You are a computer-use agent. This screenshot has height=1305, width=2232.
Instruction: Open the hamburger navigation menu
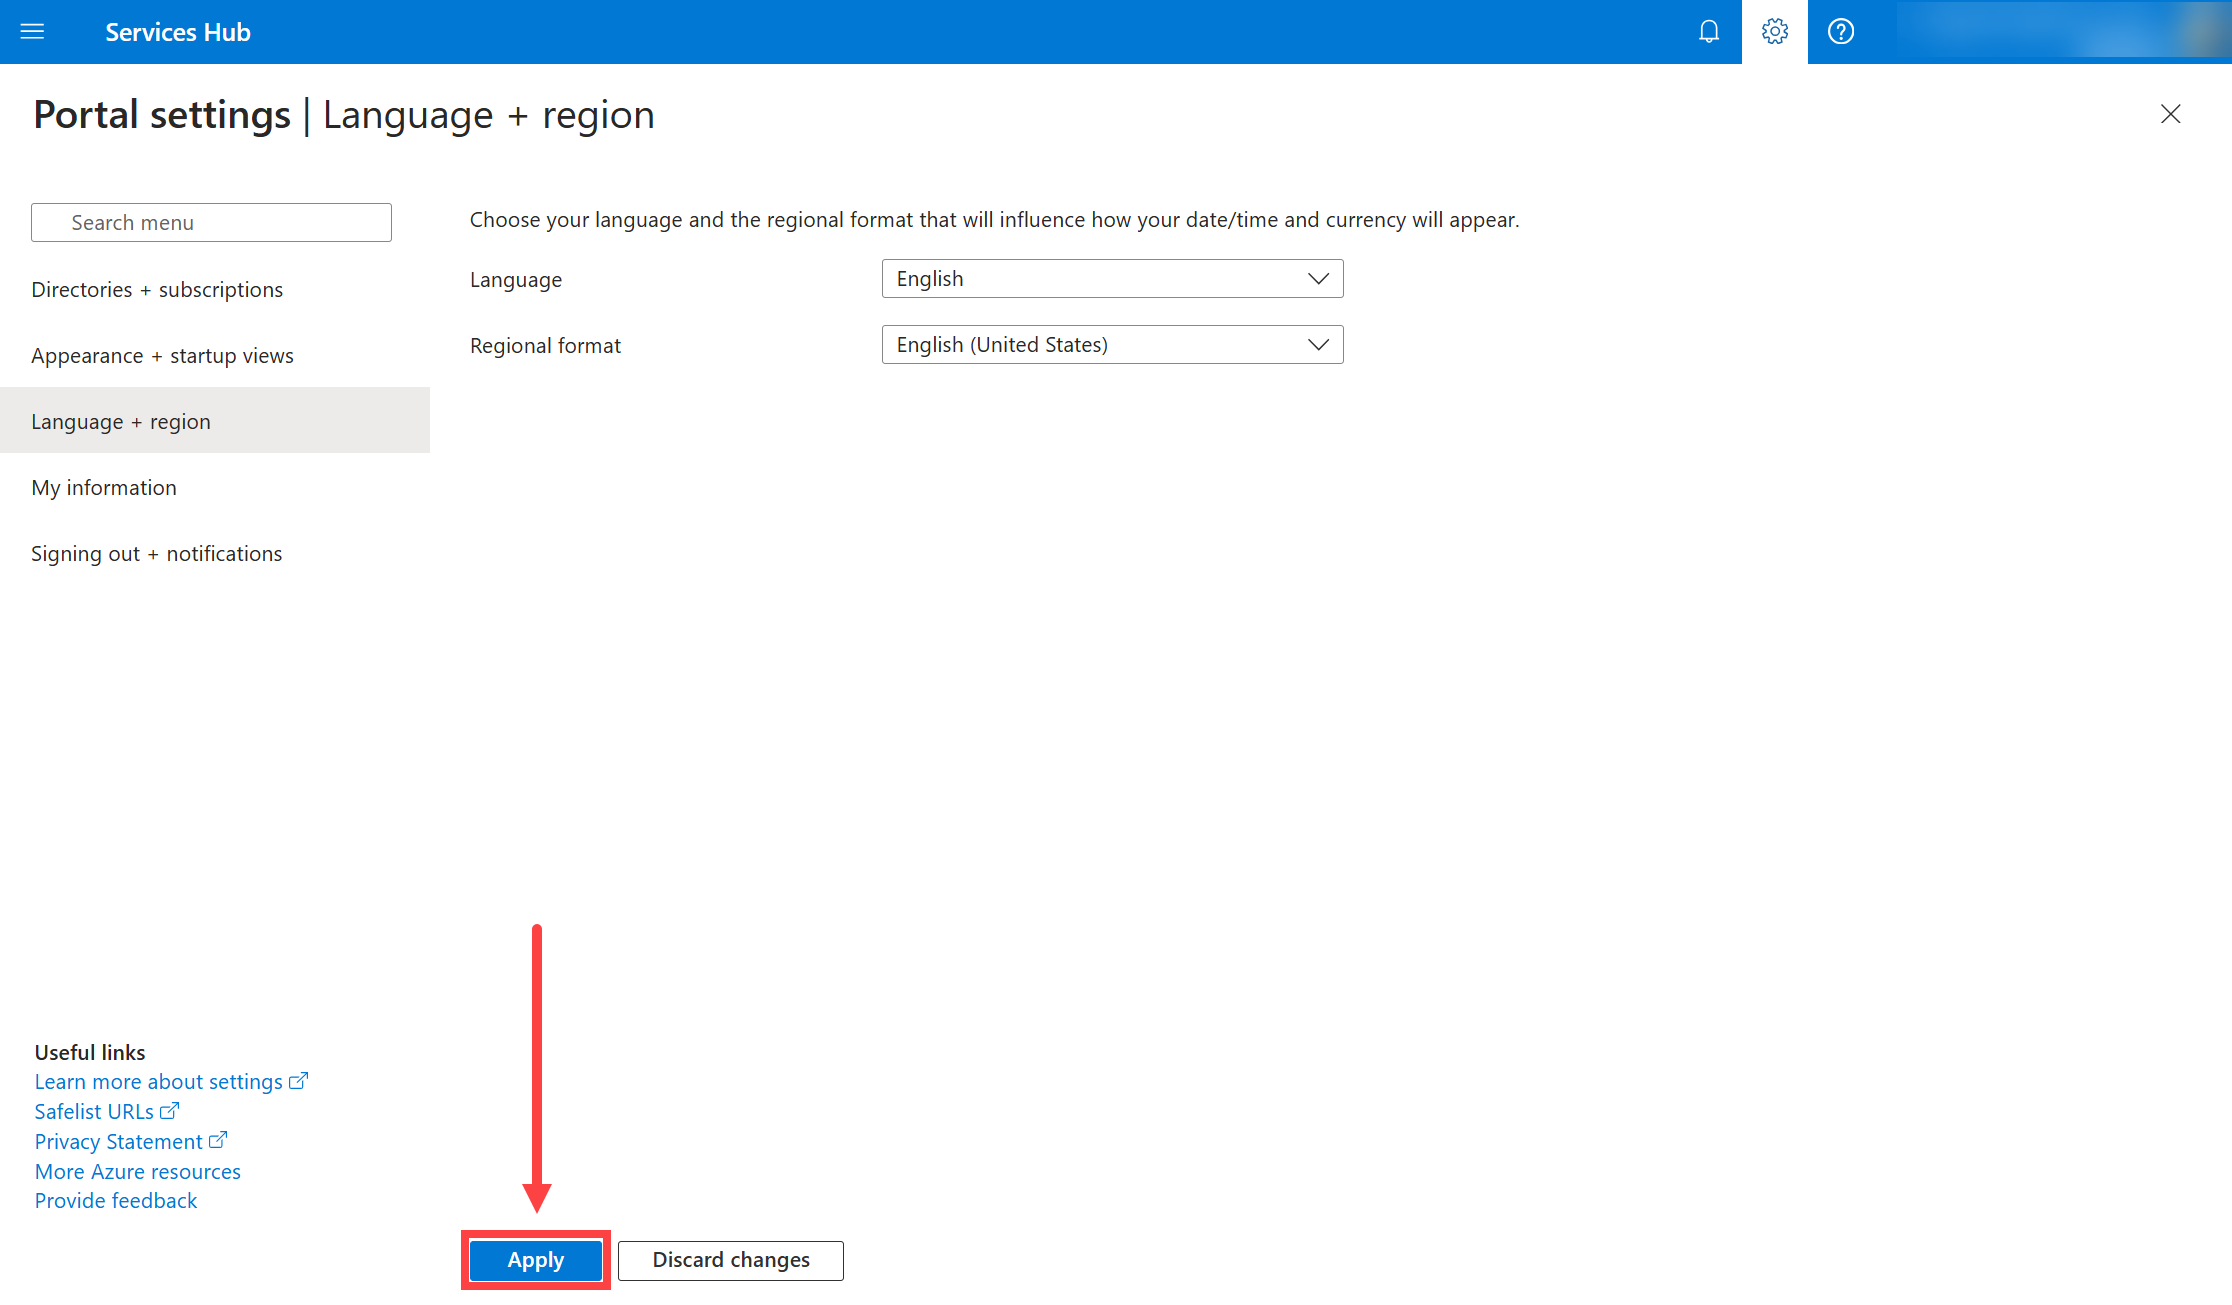[32, 32]
